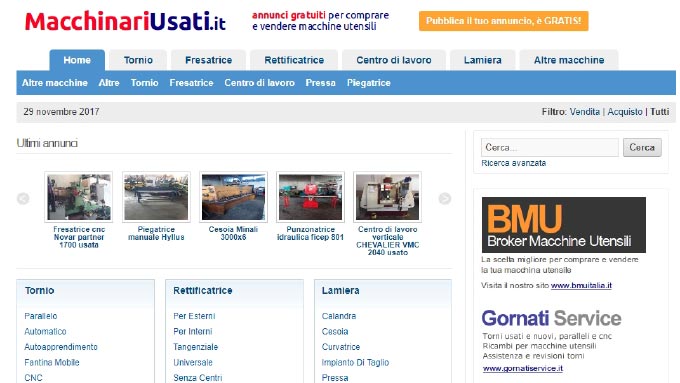Choose Piegatrice in the blue submenu
The height and width of the screenshot is (383, 680).
pos(369,83)
